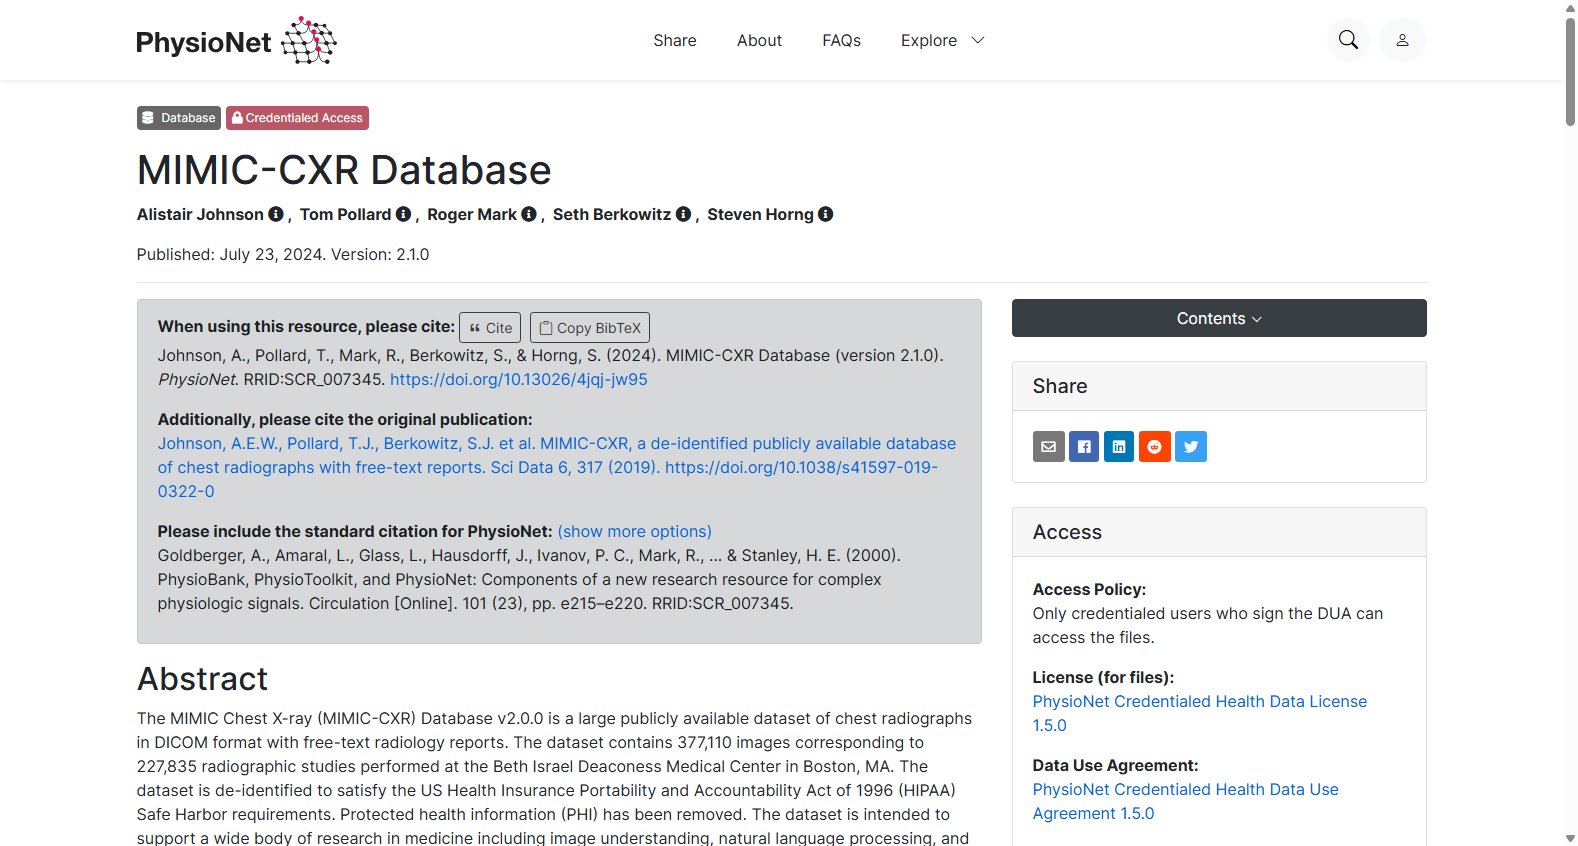Open PhysioNet Credentialed Health Data Use Agreement
This screenshot has width=1578, height=846.
tap(1186, 801)
